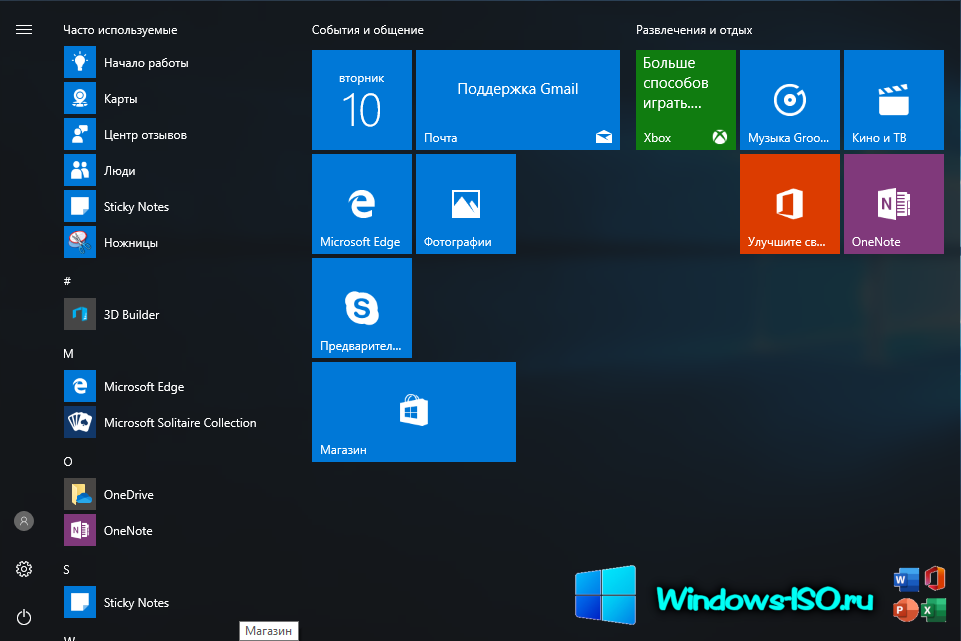Click the События и общение group title
The height and width of the screenshot is (641, 961).
[368, 30]
